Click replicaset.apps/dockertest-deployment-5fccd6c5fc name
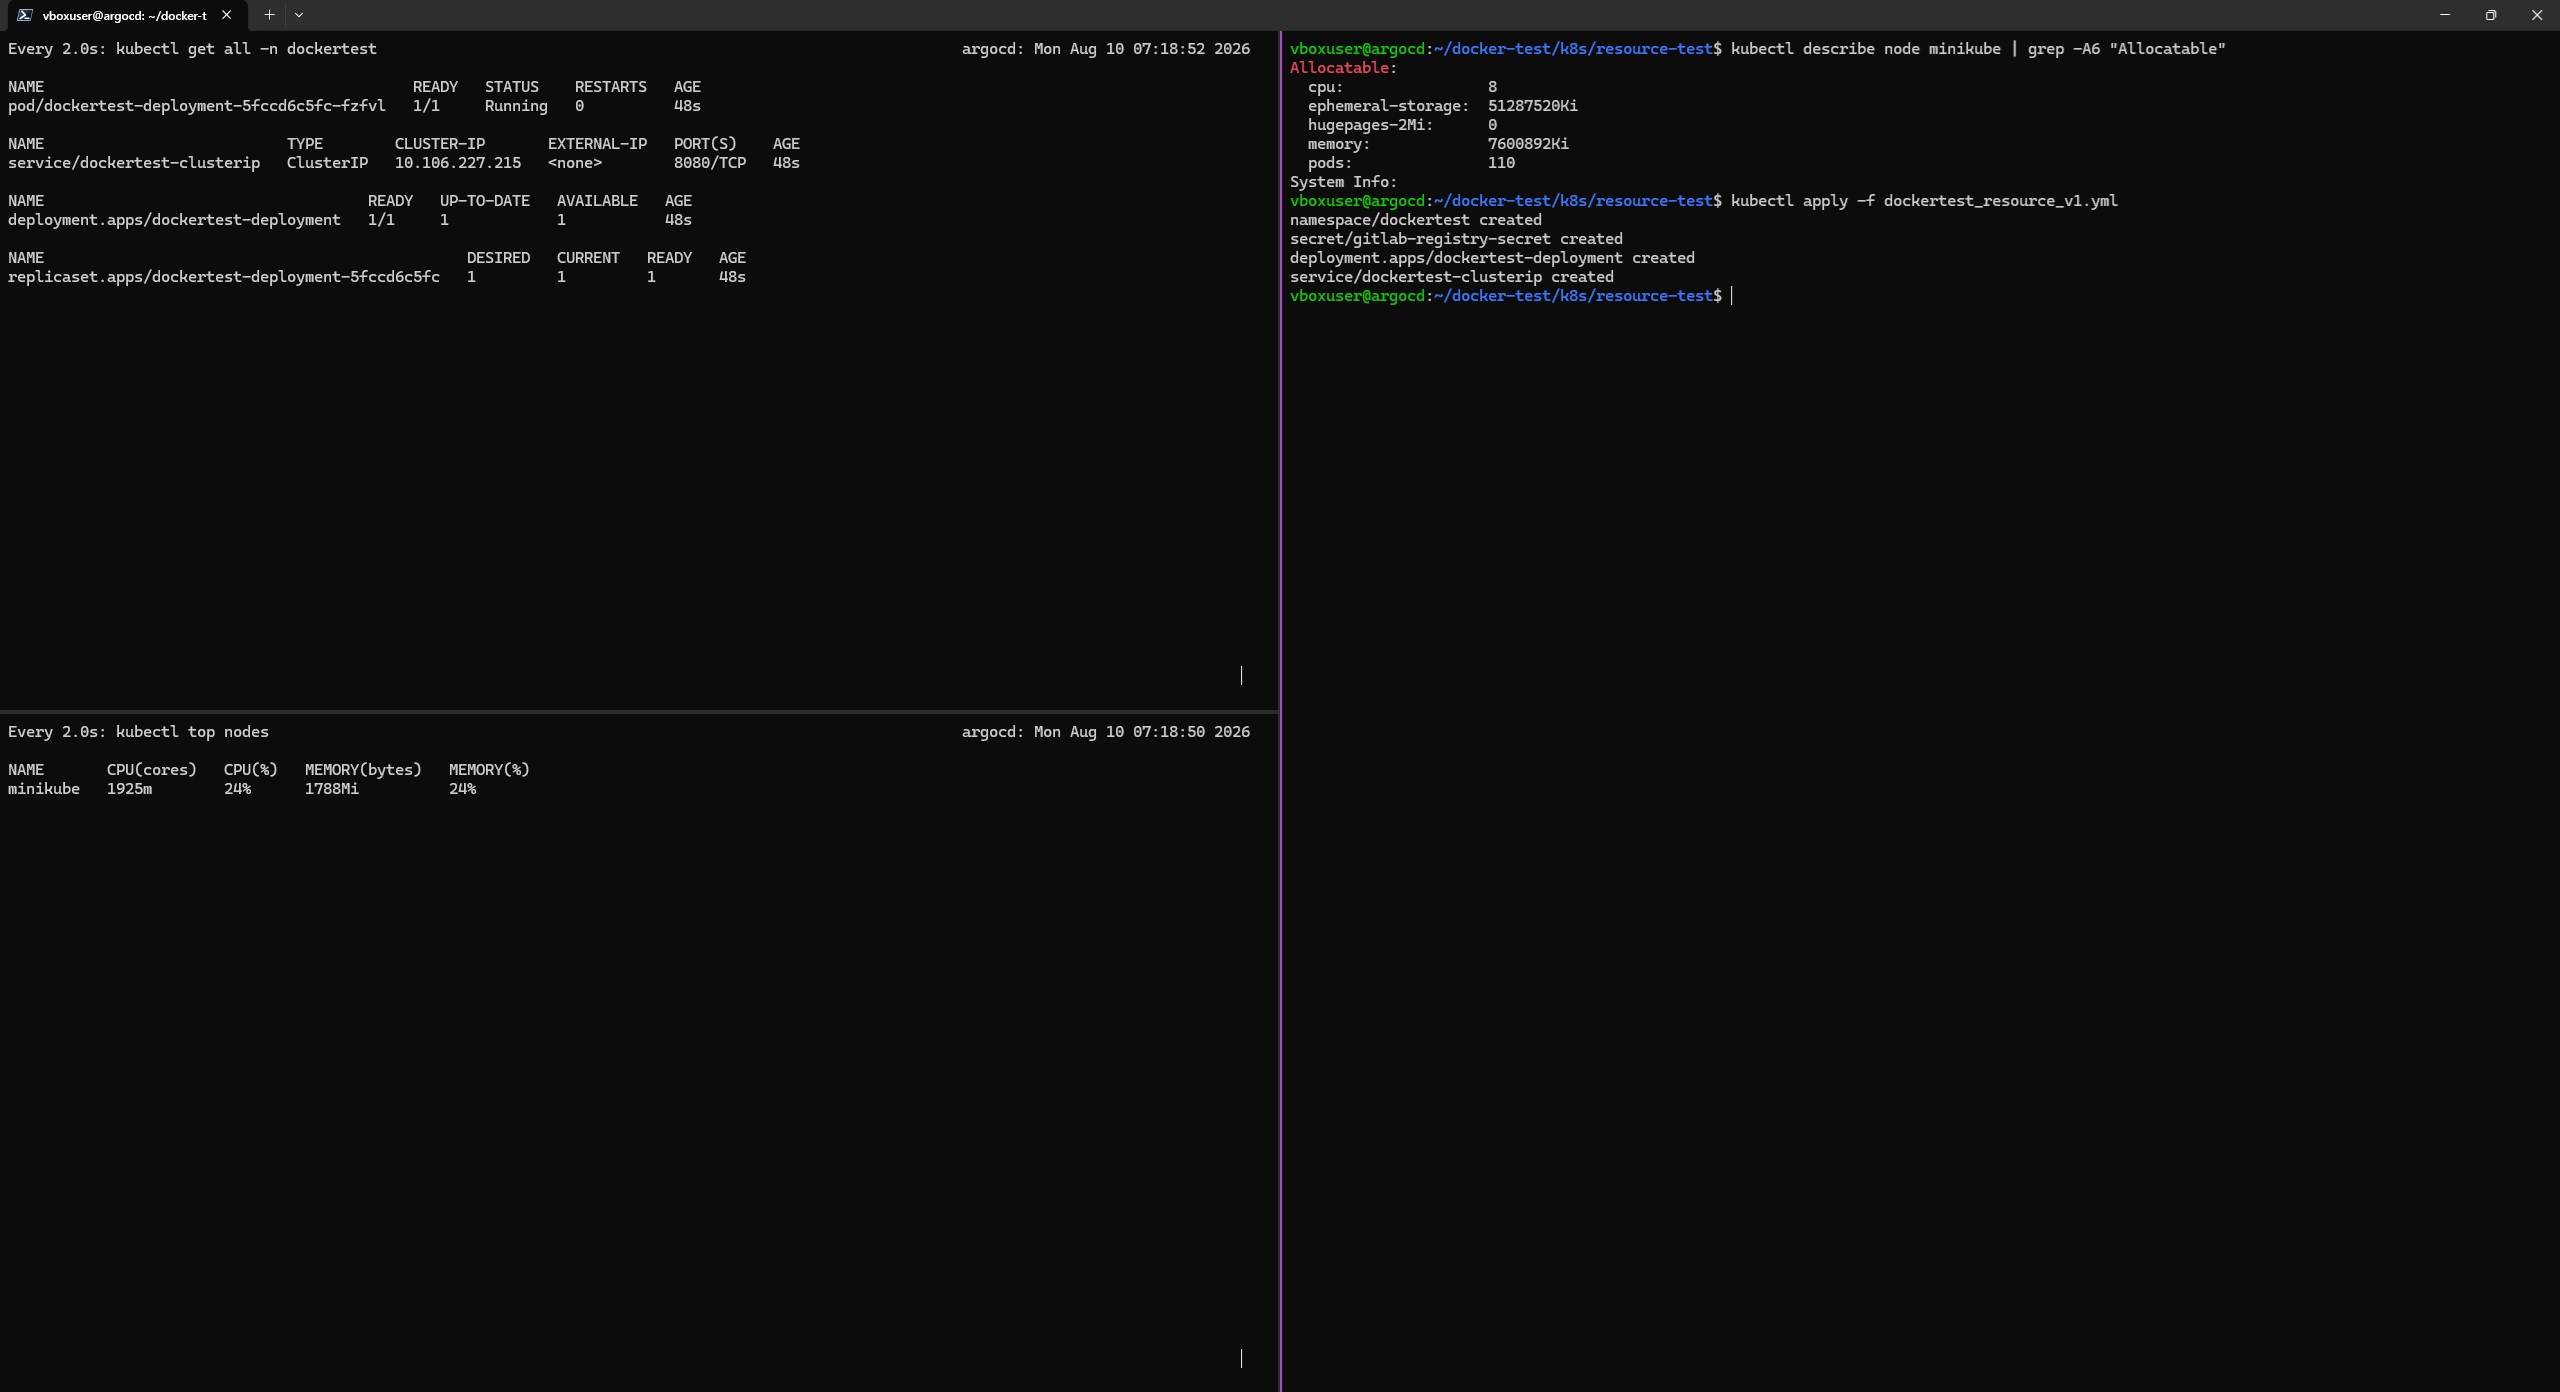This screenshot has width=2560, height=1392. [x=224, y=277]
